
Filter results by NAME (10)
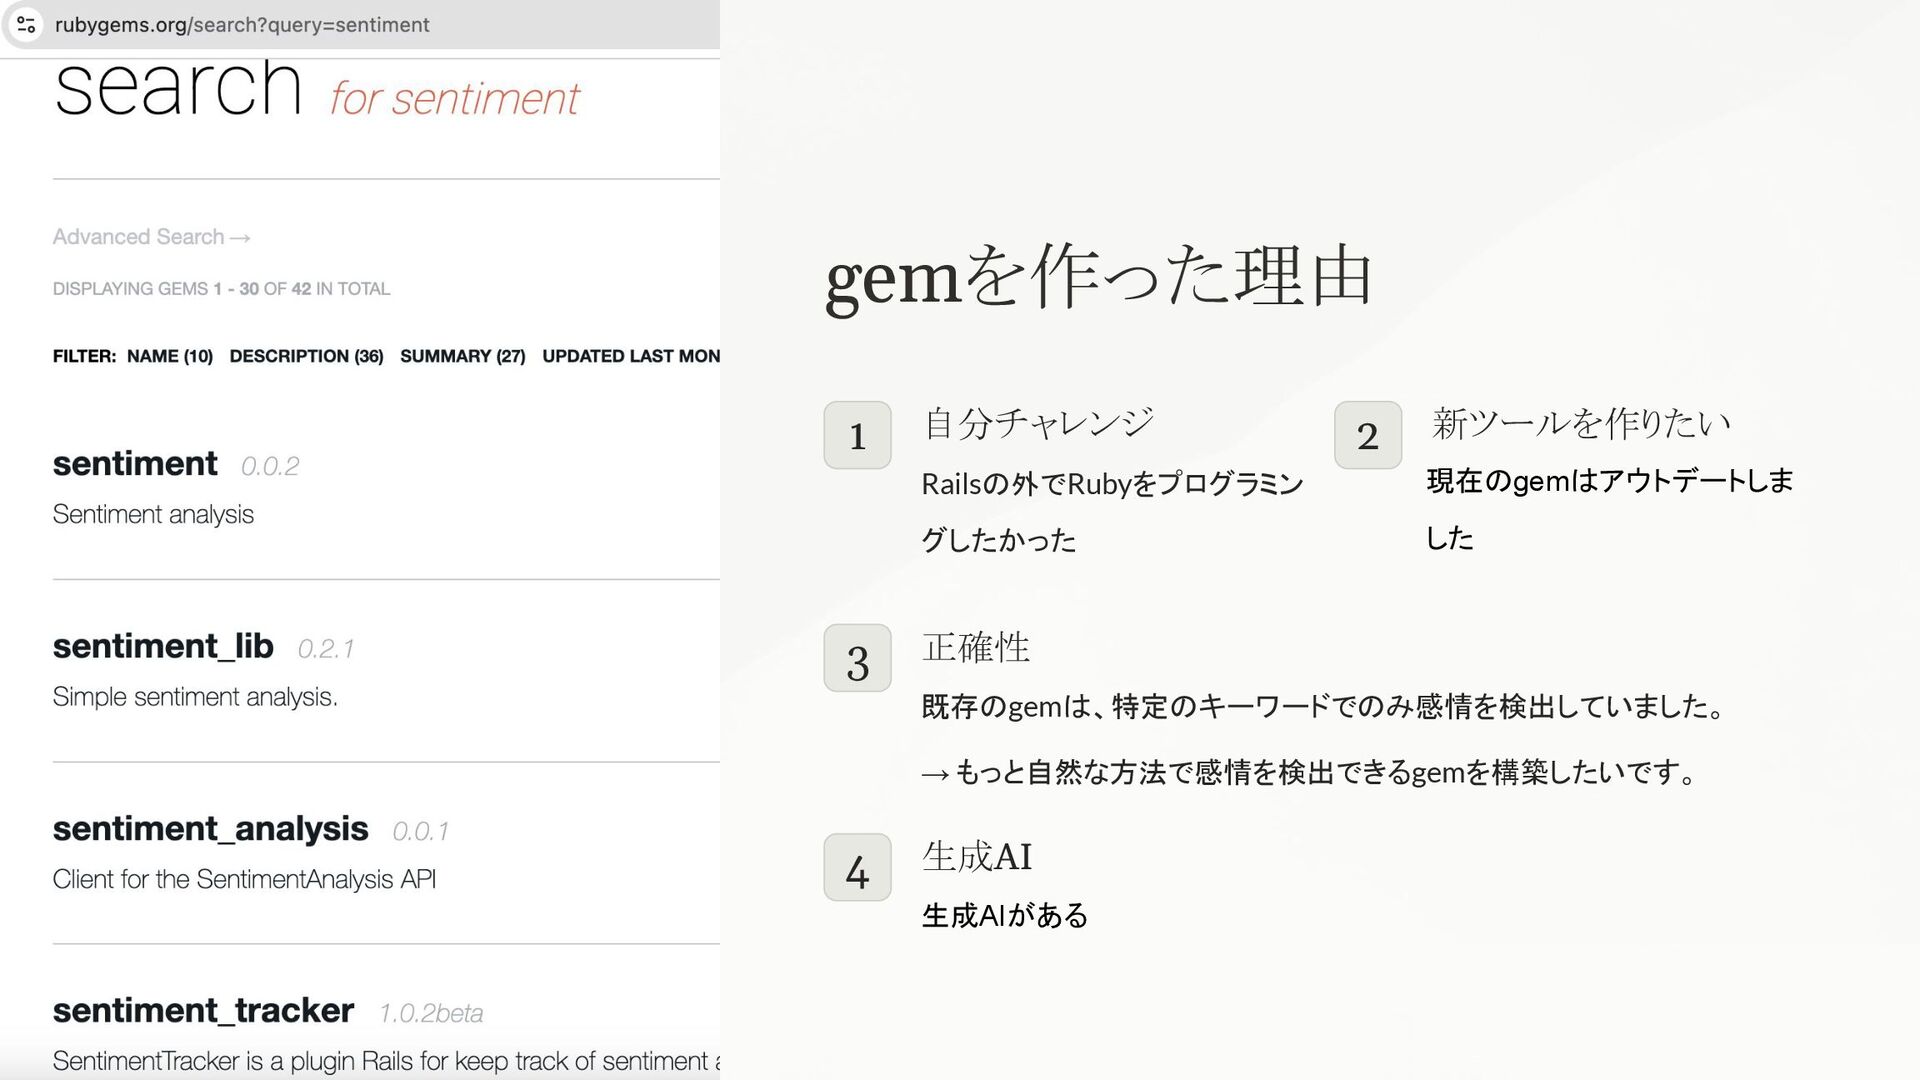pyautogui.click(x=169, y=356)
